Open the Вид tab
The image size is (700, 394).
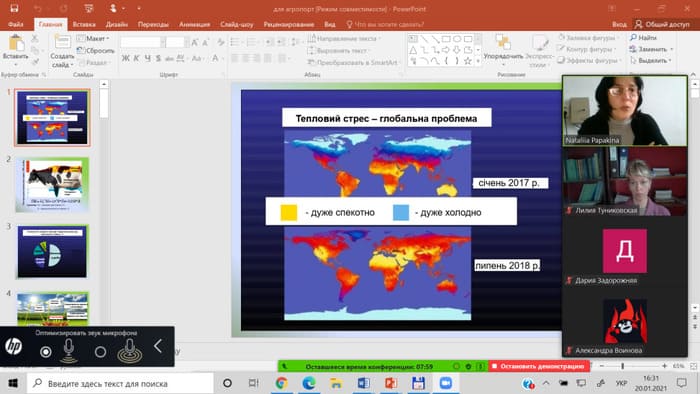click(330, 24)
